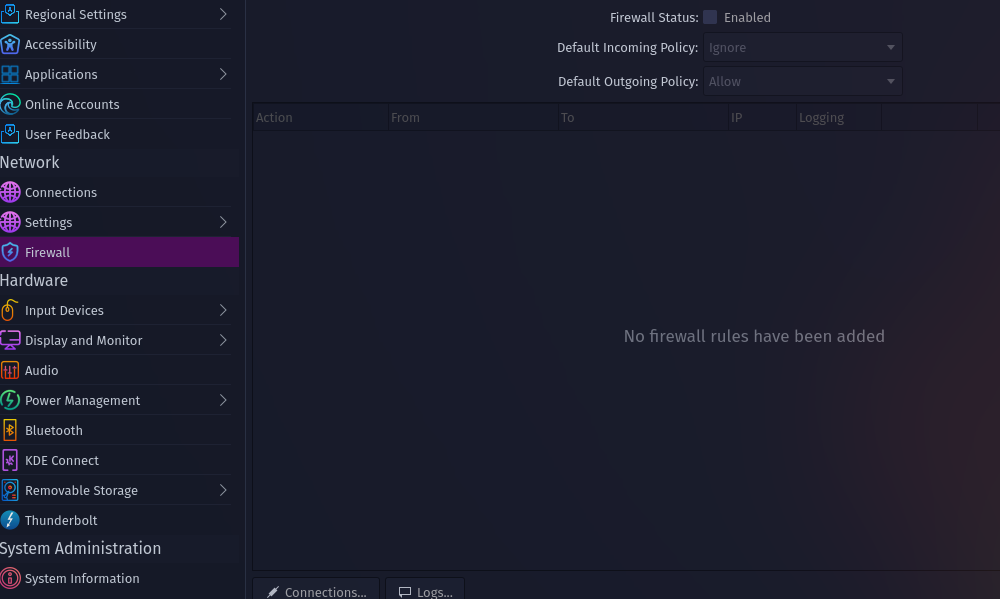Click the Applications grid icon
Screen dimensions: 1000x599
pyautogui.click(x=10, y=74)
